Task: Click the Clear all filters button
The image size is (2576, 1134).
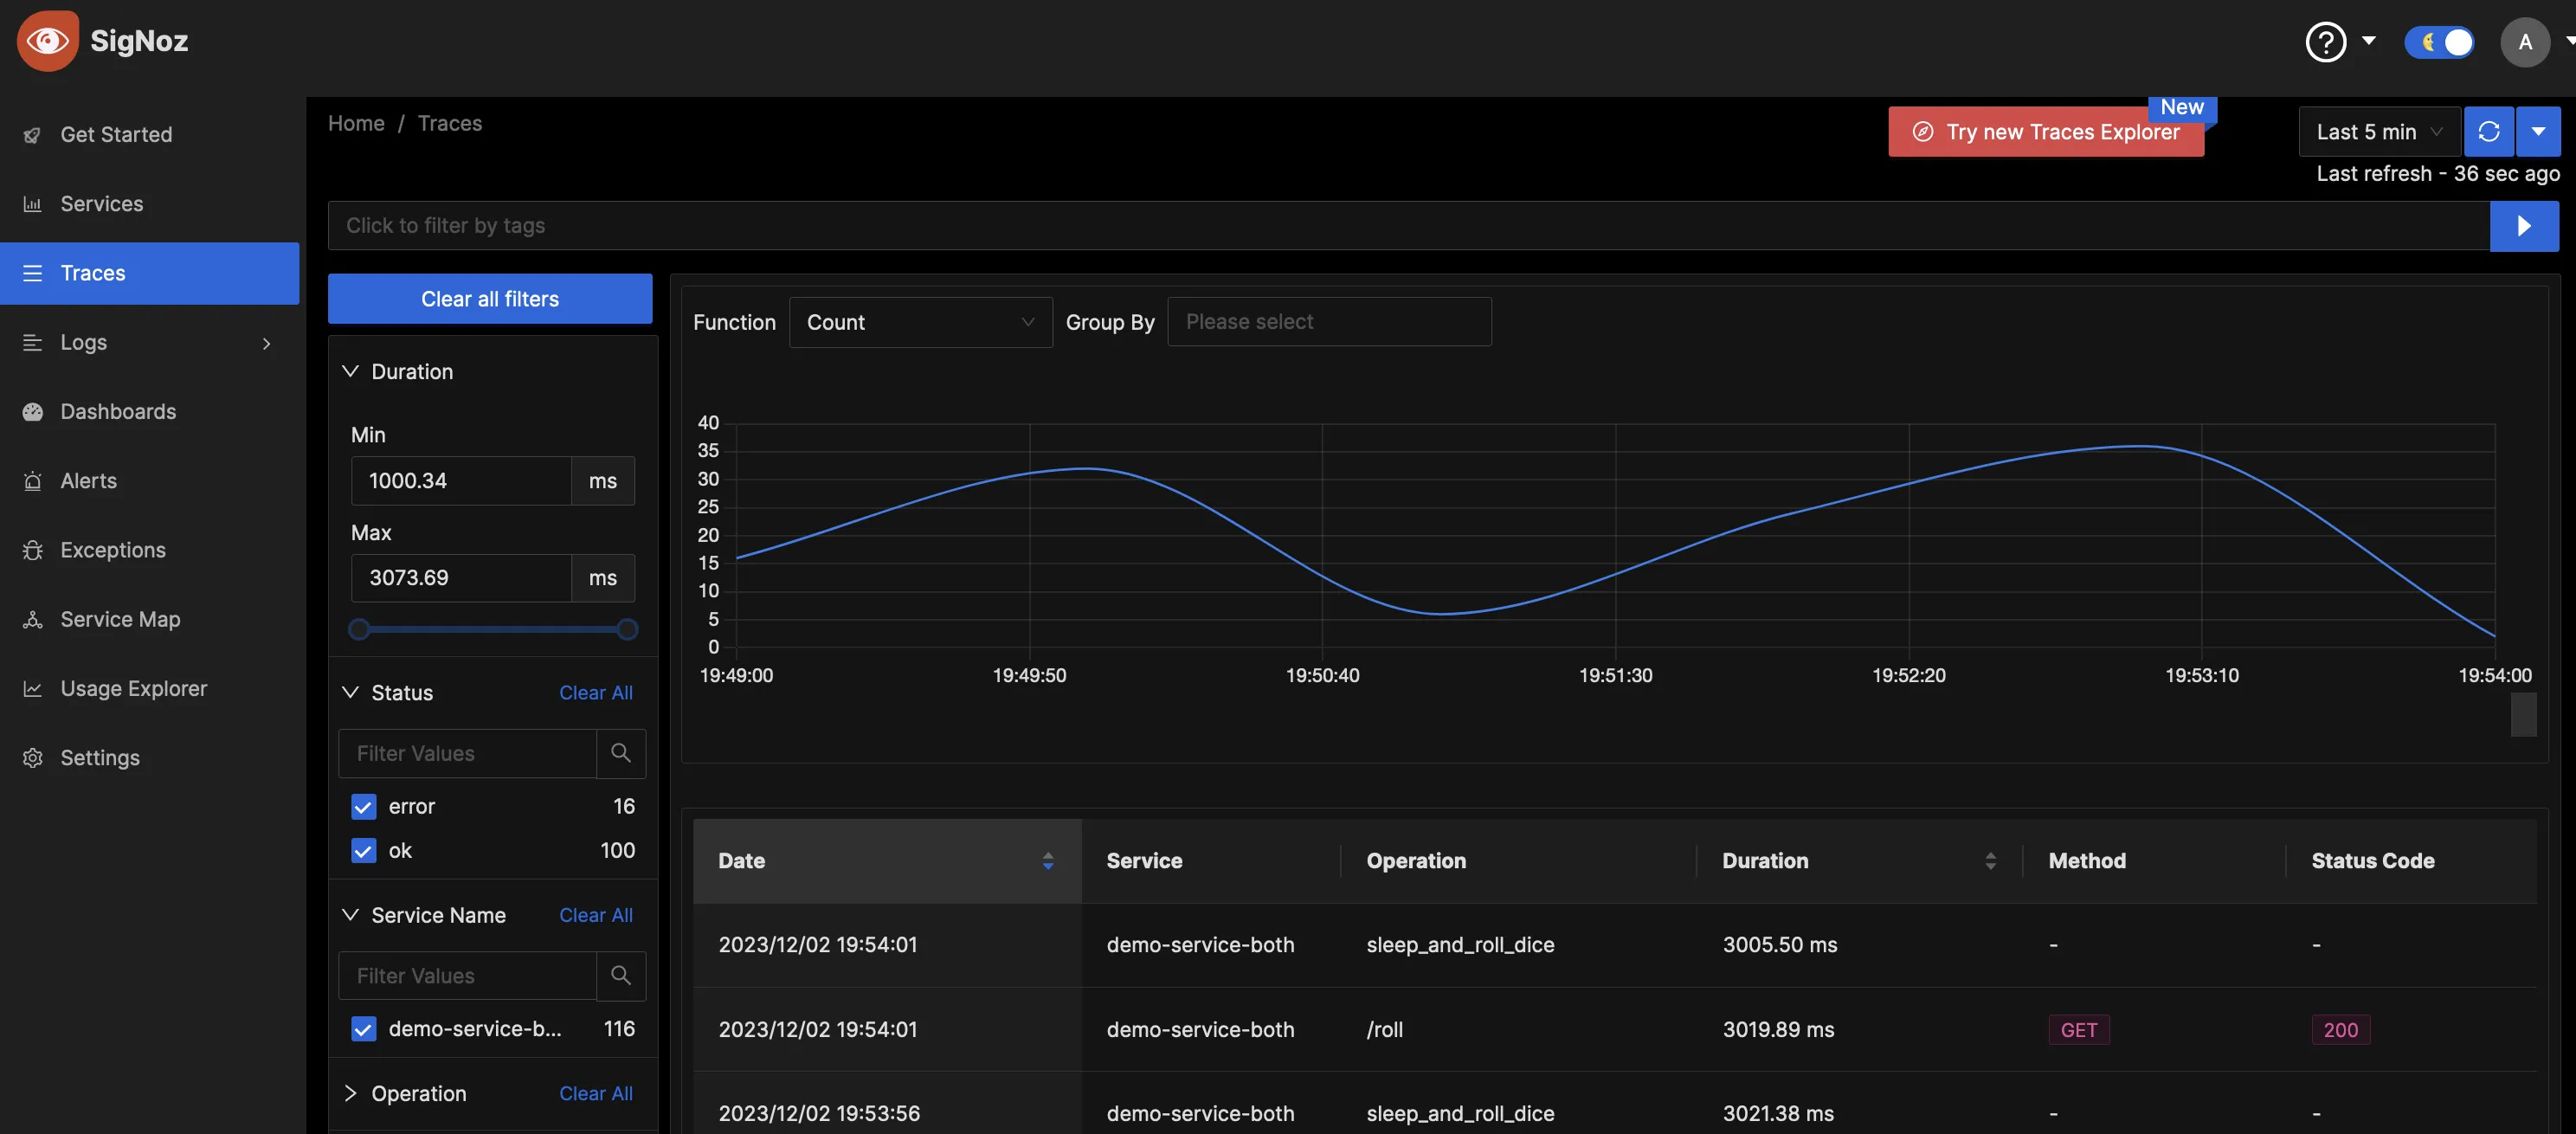Action: [x=490, y=299]
